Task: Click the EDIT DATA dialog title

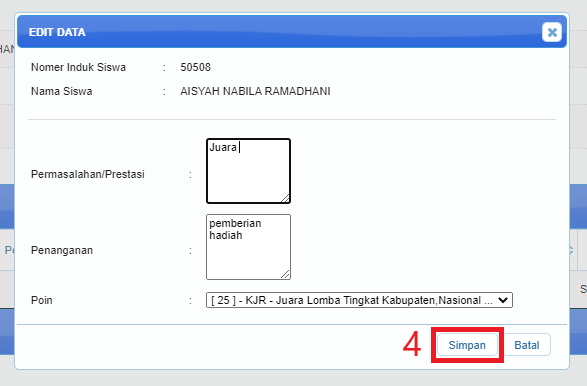Action: pos(57,32)
